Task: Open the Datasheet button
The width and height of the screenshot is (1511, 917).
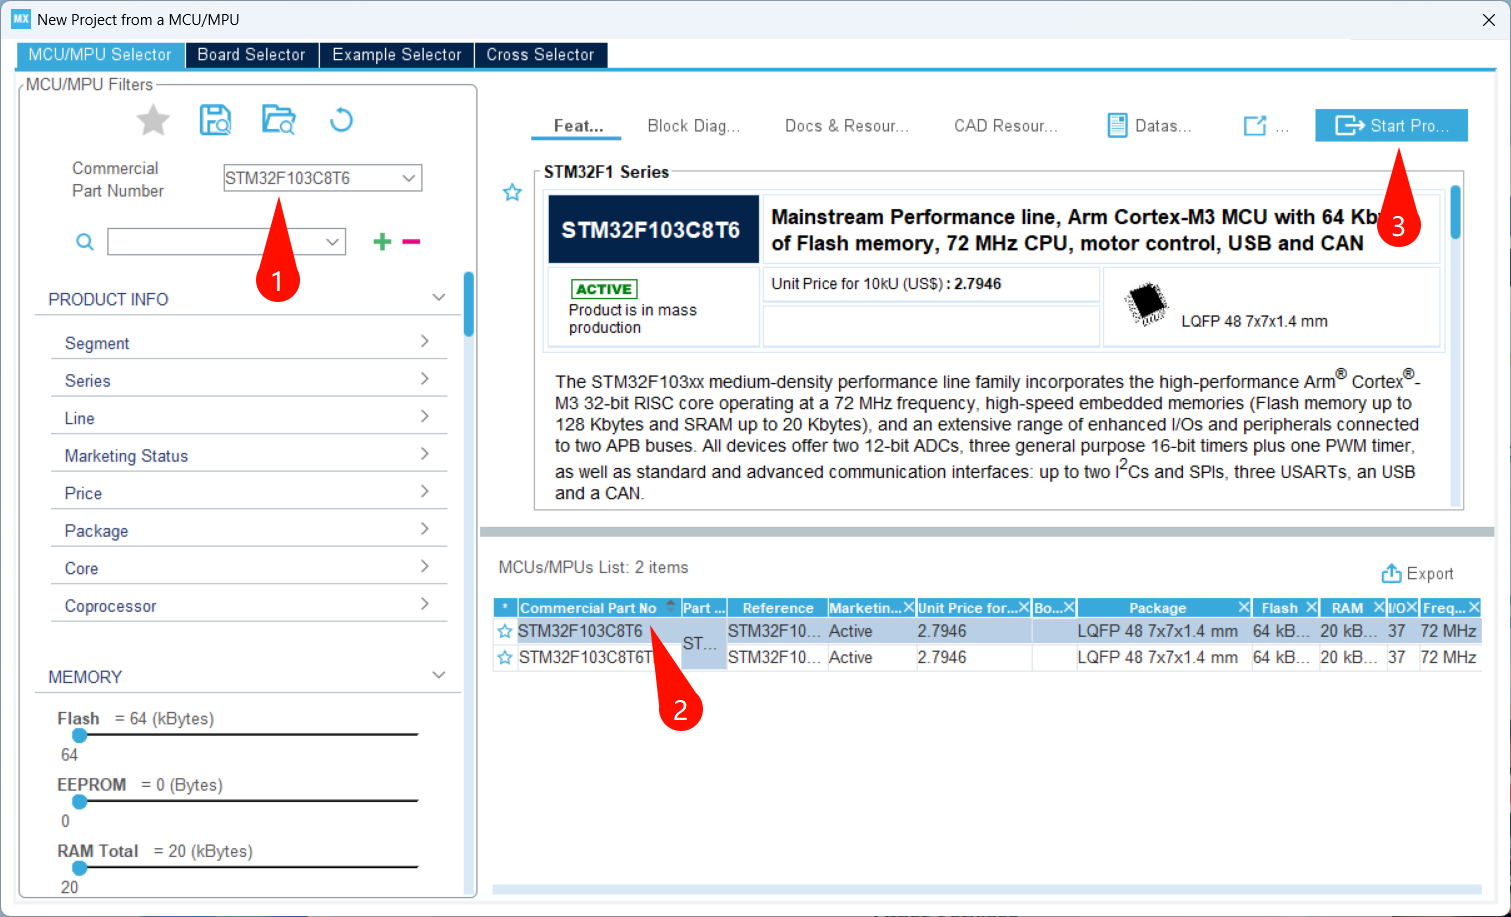Action: tap(1150, 126)
